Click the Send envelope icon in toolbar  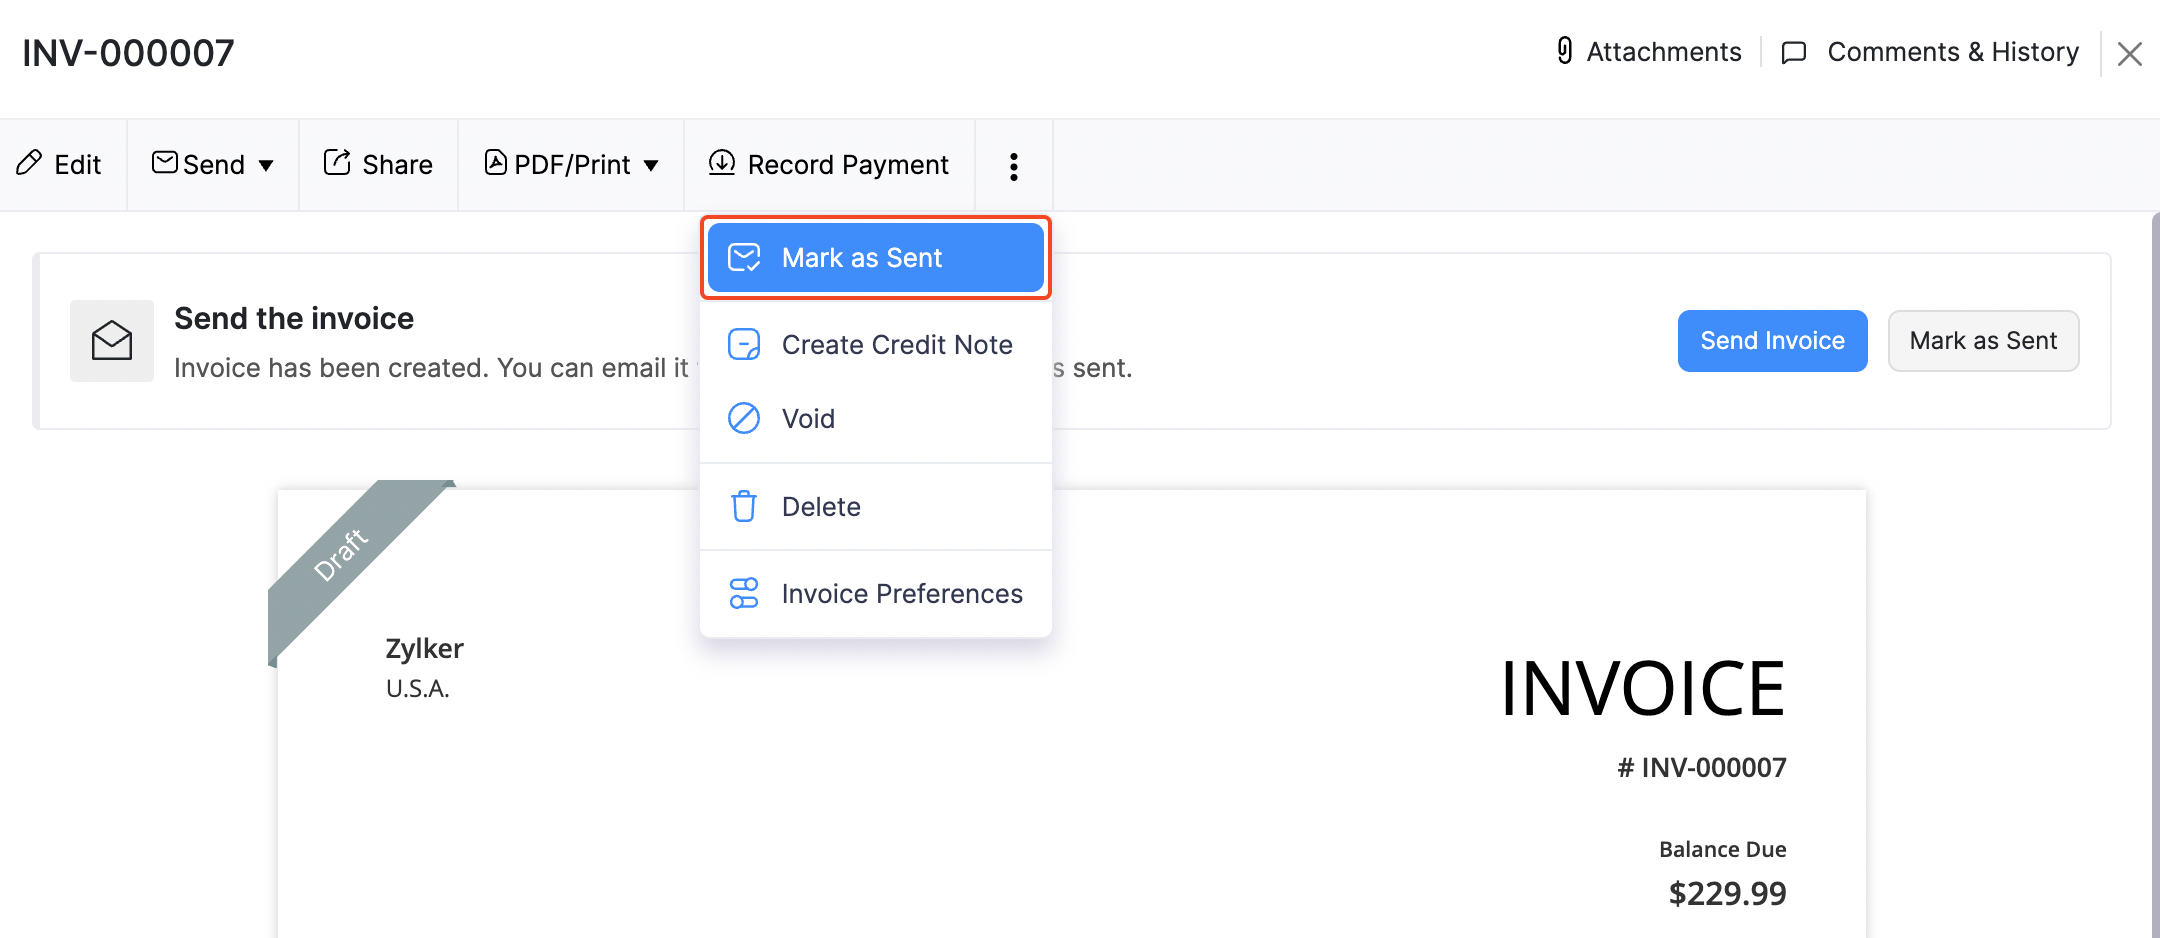(164, 163)
